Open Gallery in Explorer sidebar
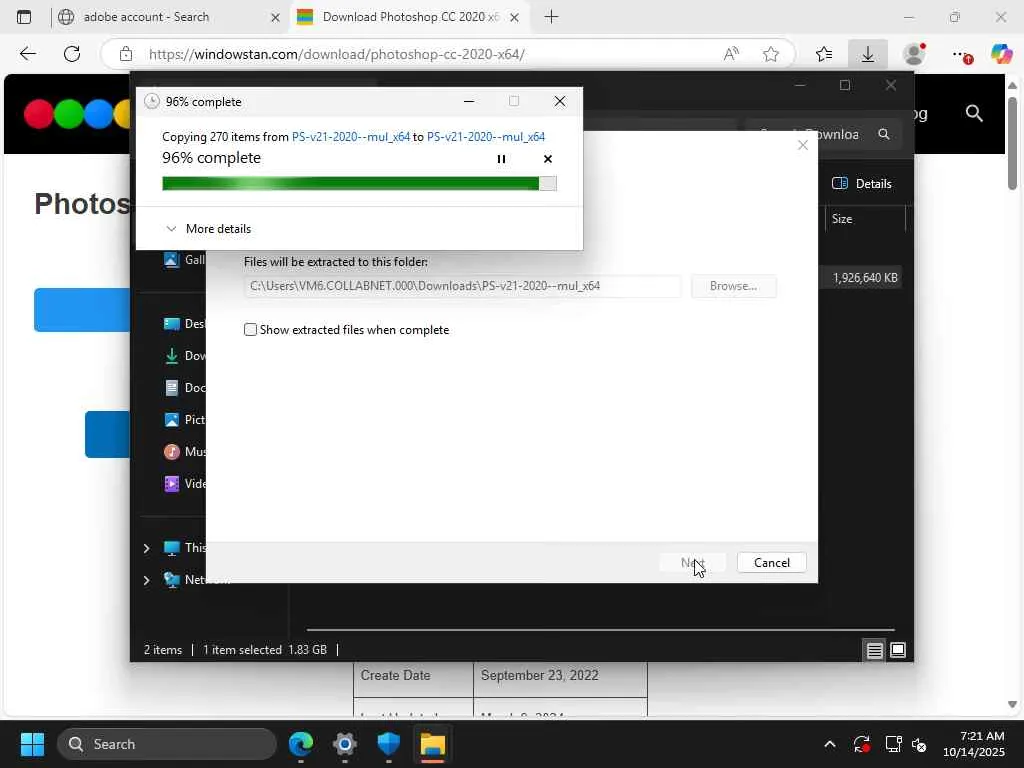 pyautogui.click(x=184, y=260)
